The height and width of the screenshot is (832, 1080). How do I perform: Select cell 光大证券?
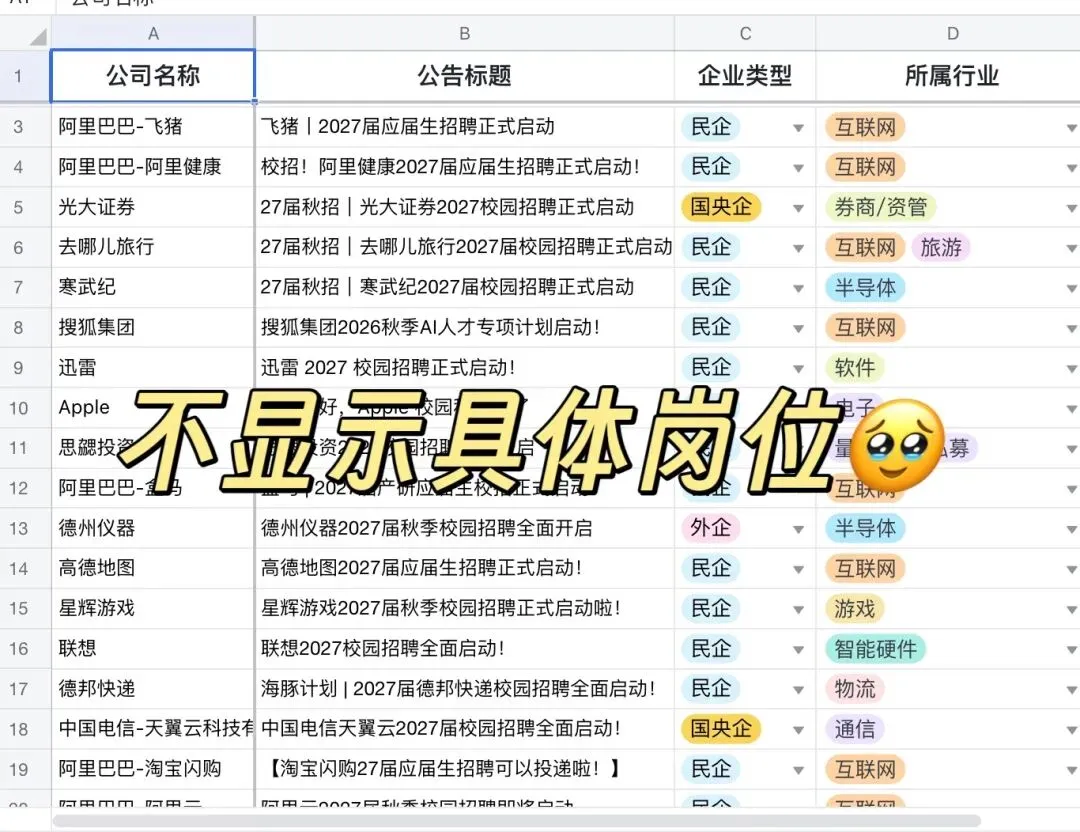click(153, 207)
